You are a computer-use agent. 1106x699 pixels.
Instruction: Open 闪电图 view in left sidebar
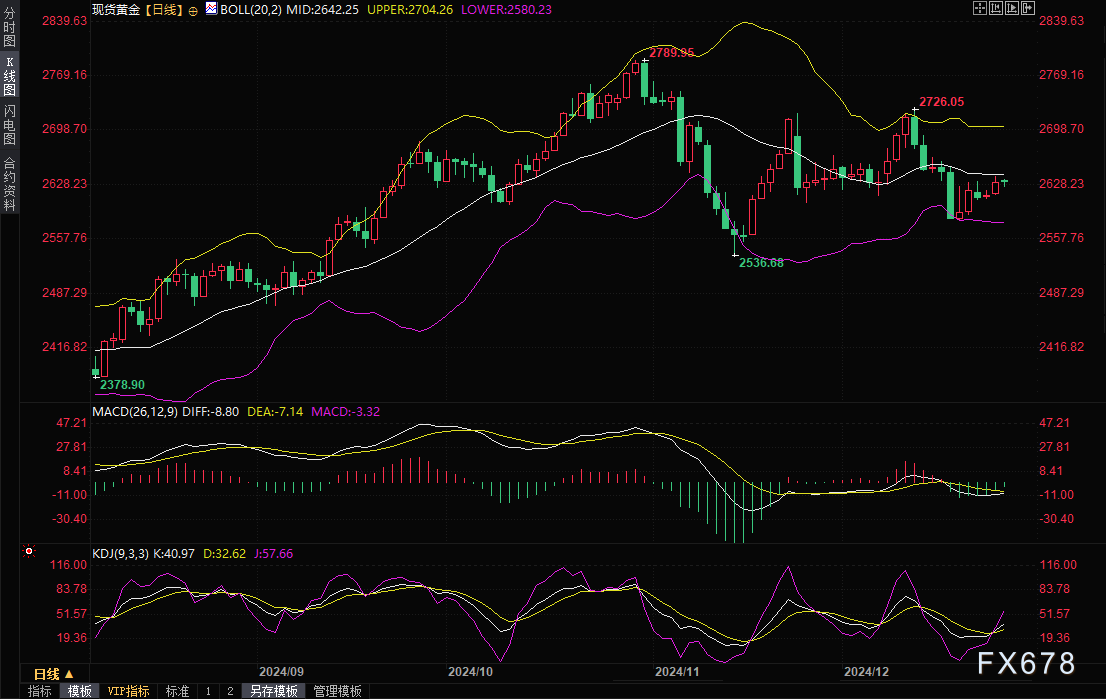[x=9, y=125]
